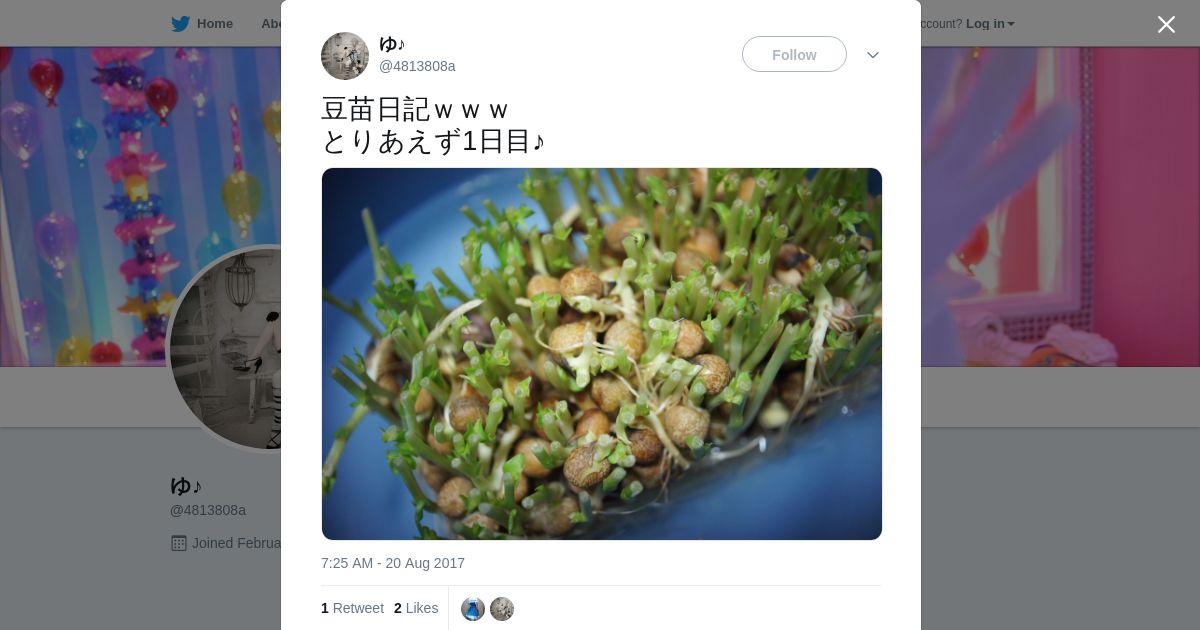1200x630 pixels.
Task: Open the 7:25 AM - 20 Aug 2017 timestamp
Action: [393, 563]
